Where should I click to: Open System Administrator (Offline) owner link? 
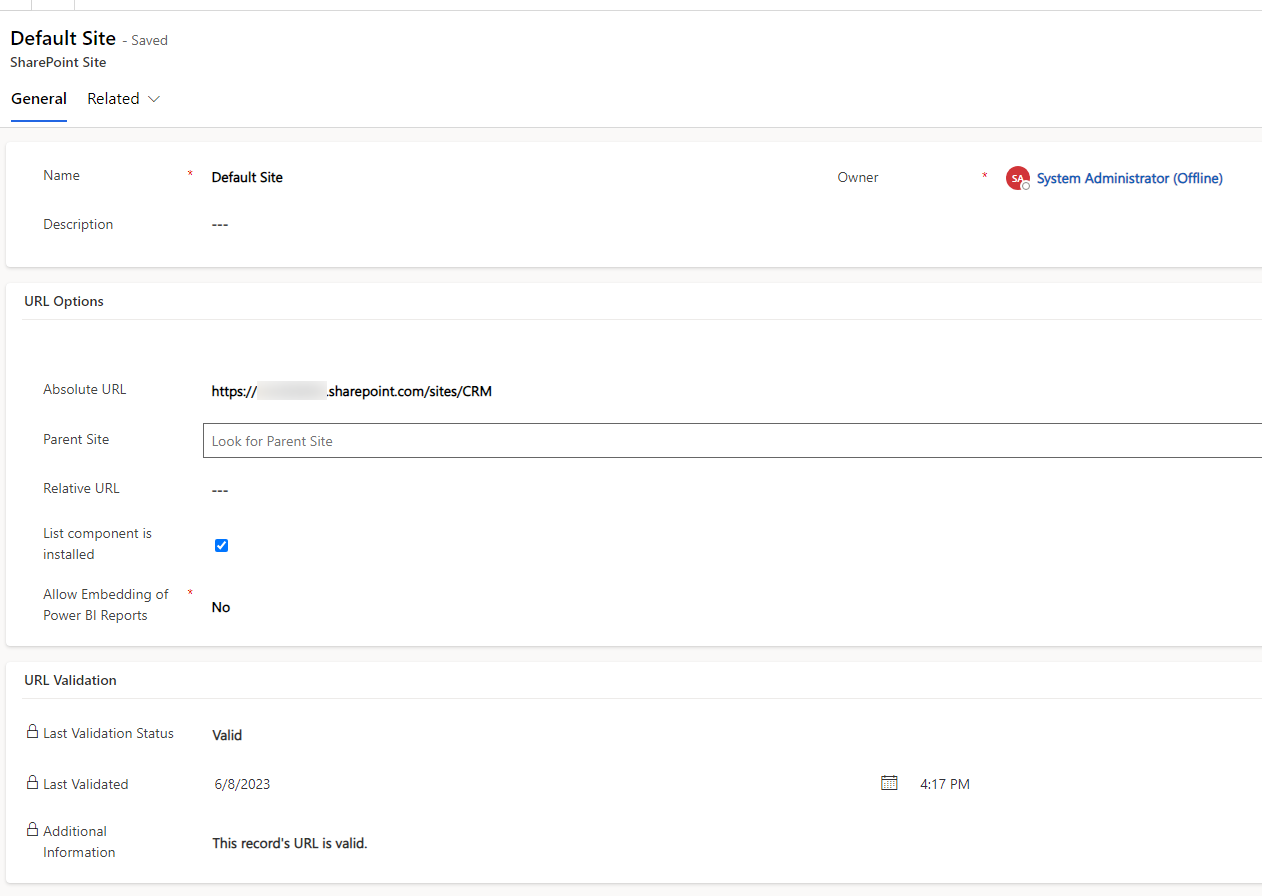pos(1129,178)
